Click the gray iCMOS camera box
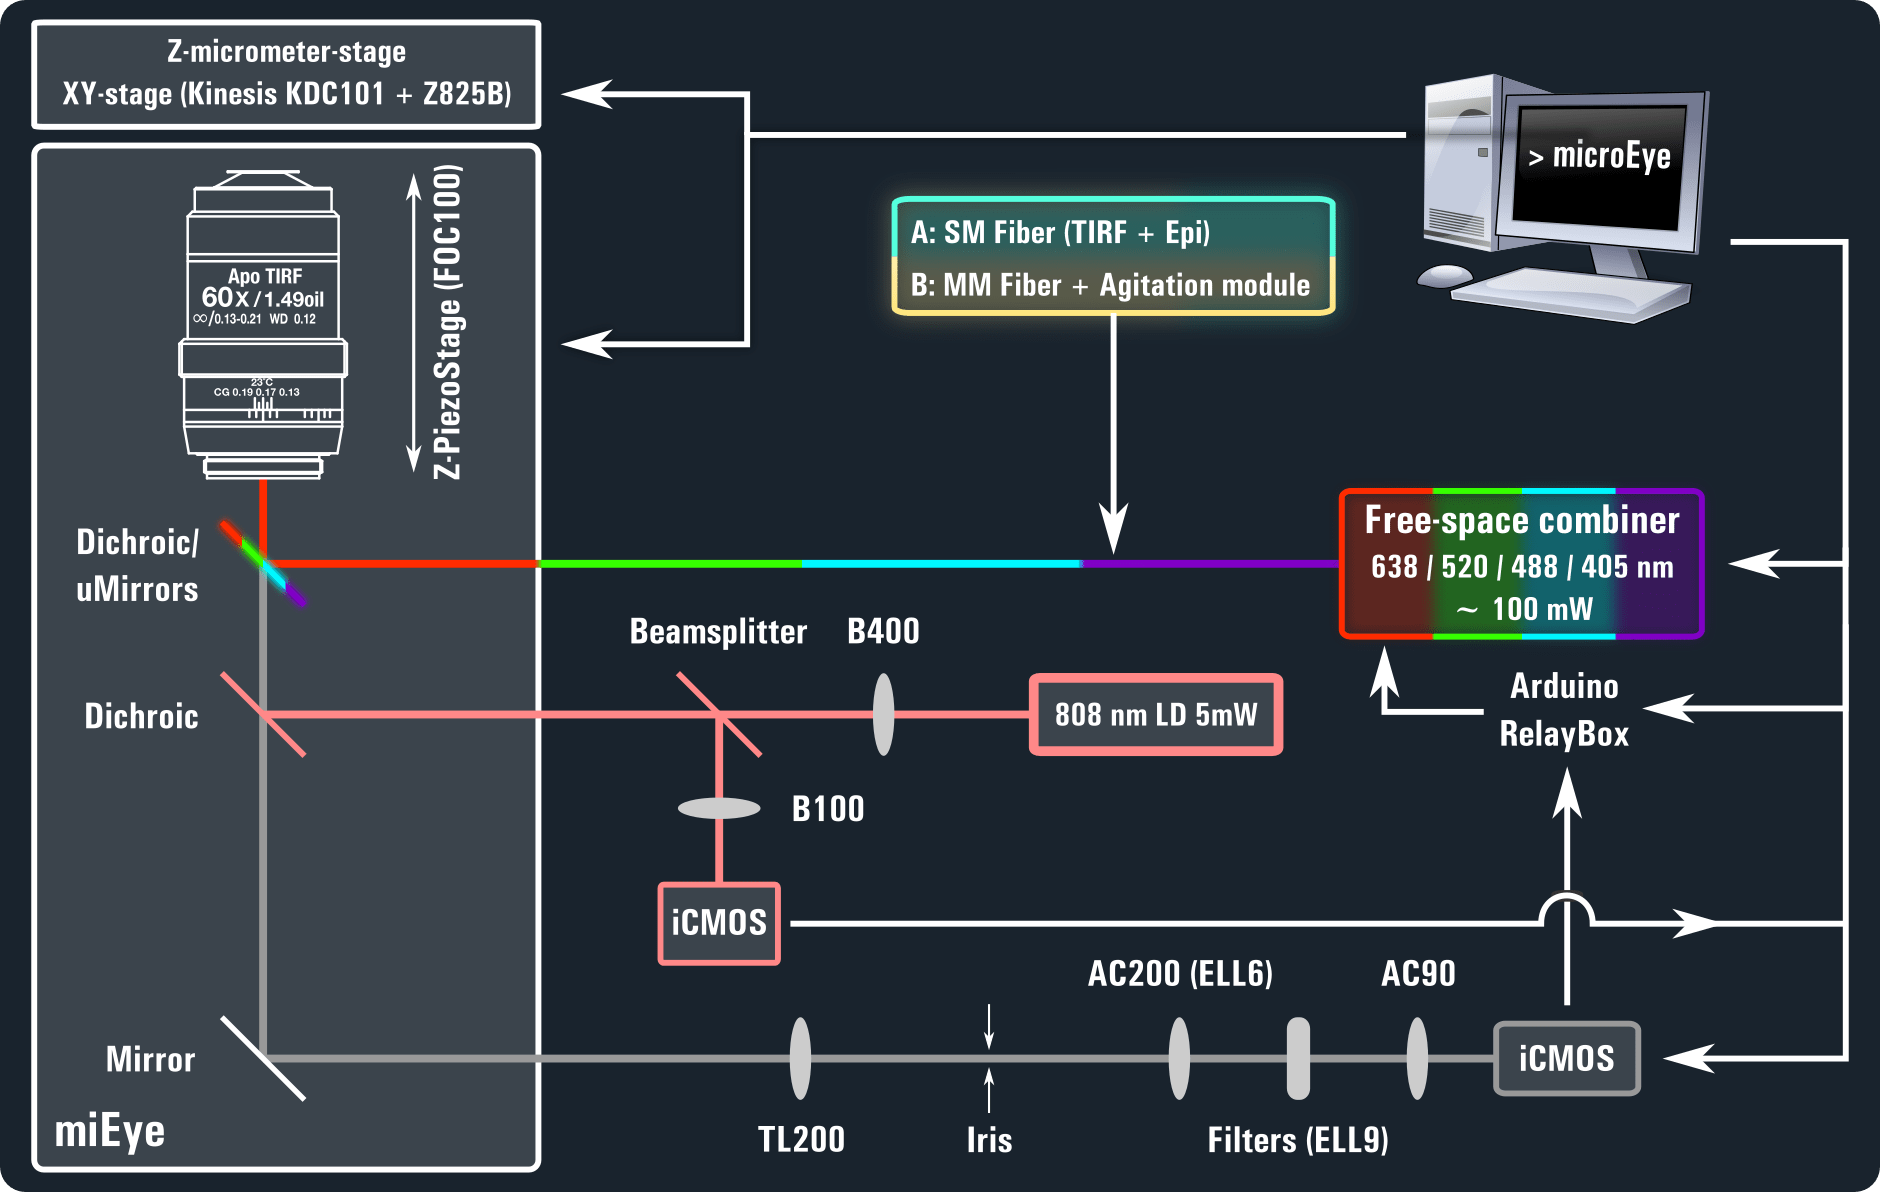This screenshot has width=1880, height=1192. coord(1567,1058)
